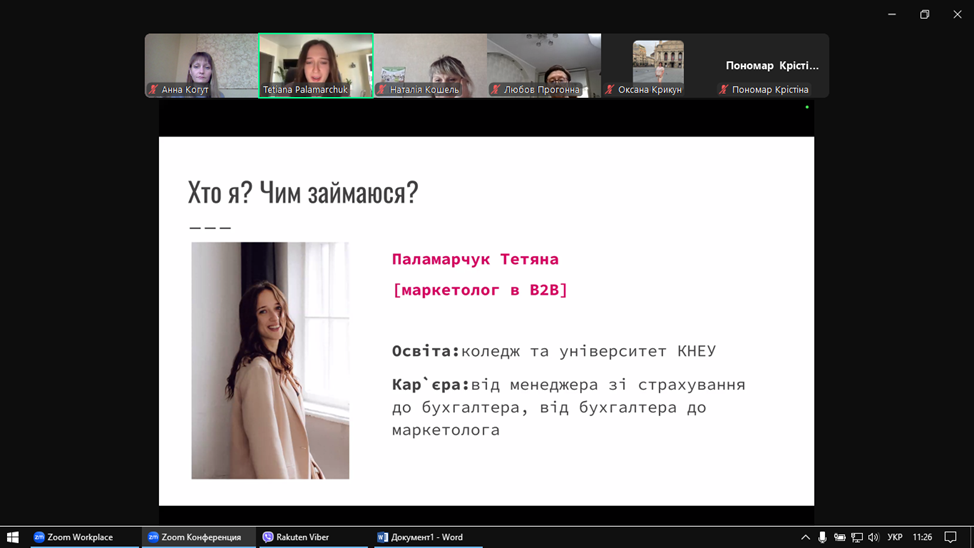Select Анна Когут's video thumbnail

point(201,63)
